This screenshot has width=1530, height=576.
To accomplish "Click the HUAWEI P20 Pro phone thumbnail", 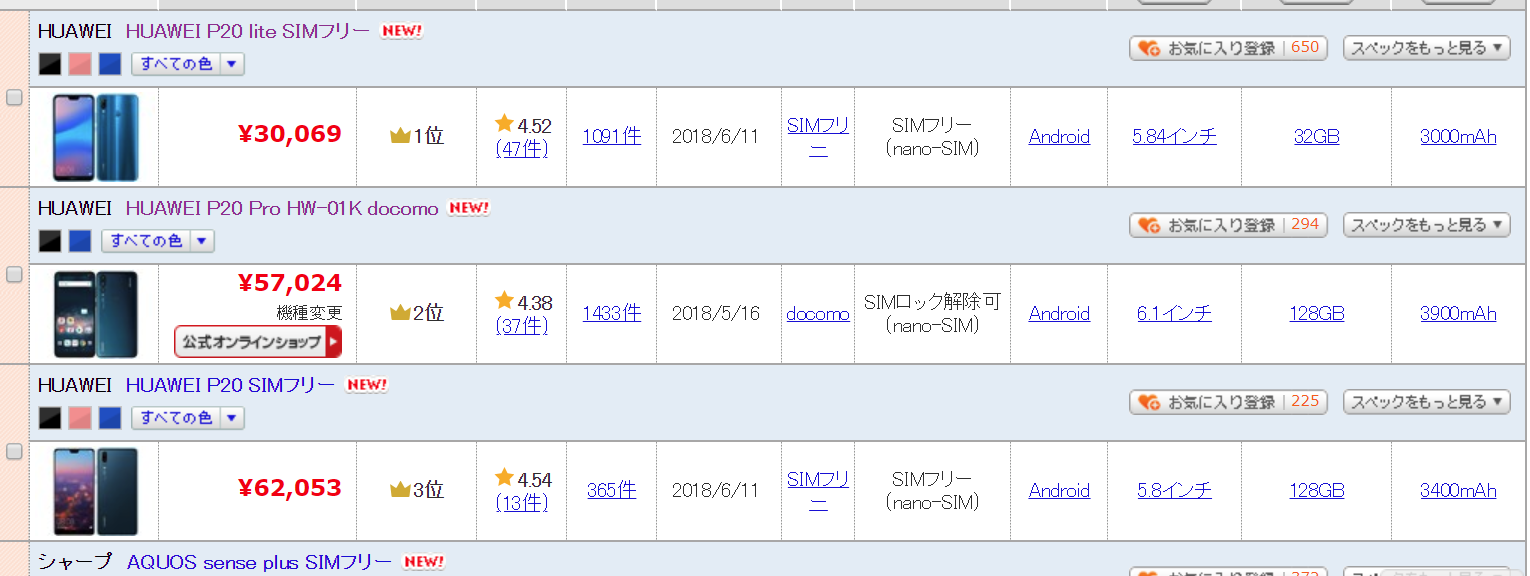I will tap(96, 313).
